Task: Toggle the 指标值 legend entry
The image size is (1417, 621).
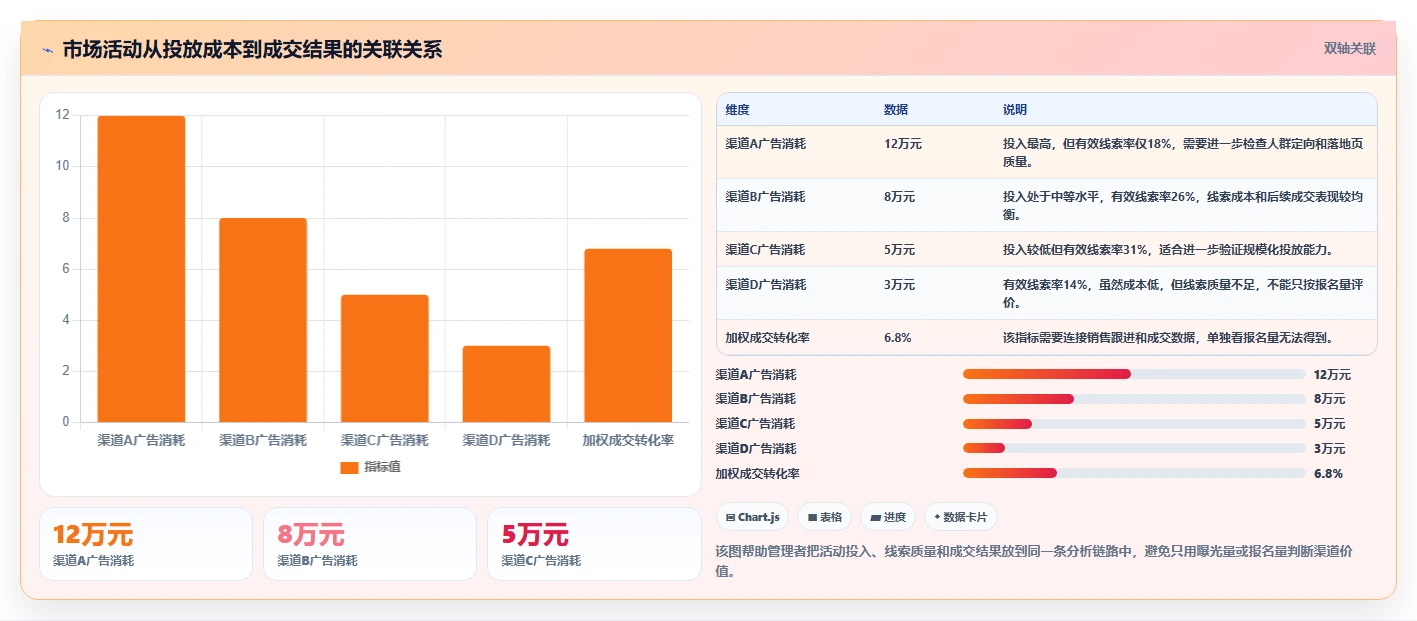Action: tap(371, 467)
